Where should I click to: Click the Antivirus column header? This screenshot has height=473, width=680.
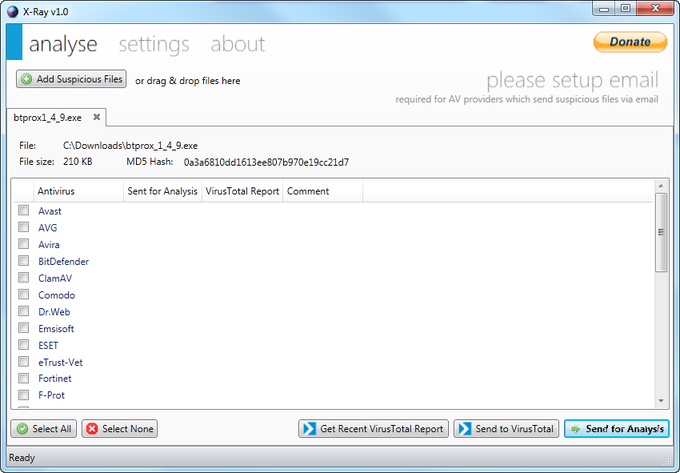(x=78, y=191)
